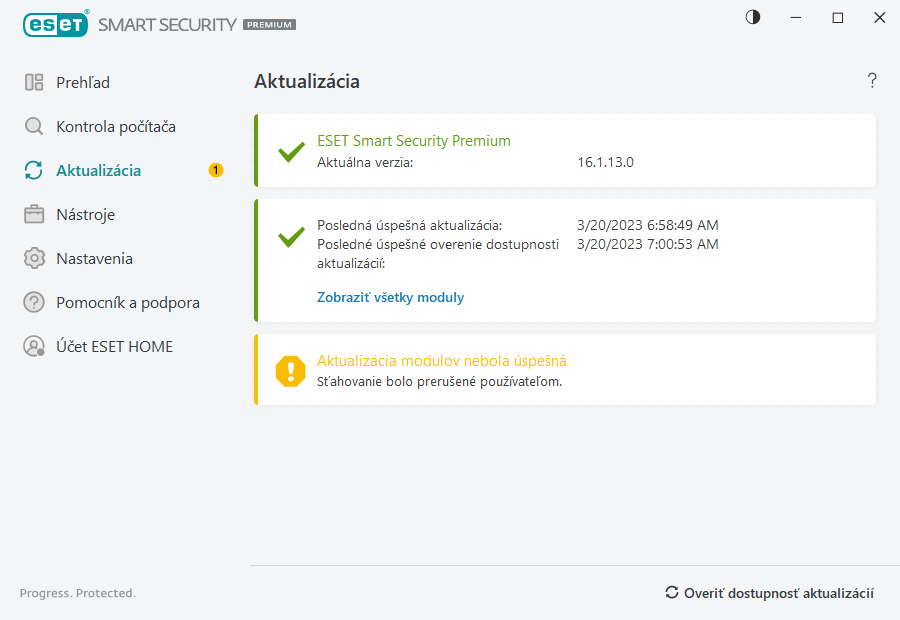Click the Účet ESET HOME user icon
The height and width of the screenshot is (620, 900).
[34, 347]
